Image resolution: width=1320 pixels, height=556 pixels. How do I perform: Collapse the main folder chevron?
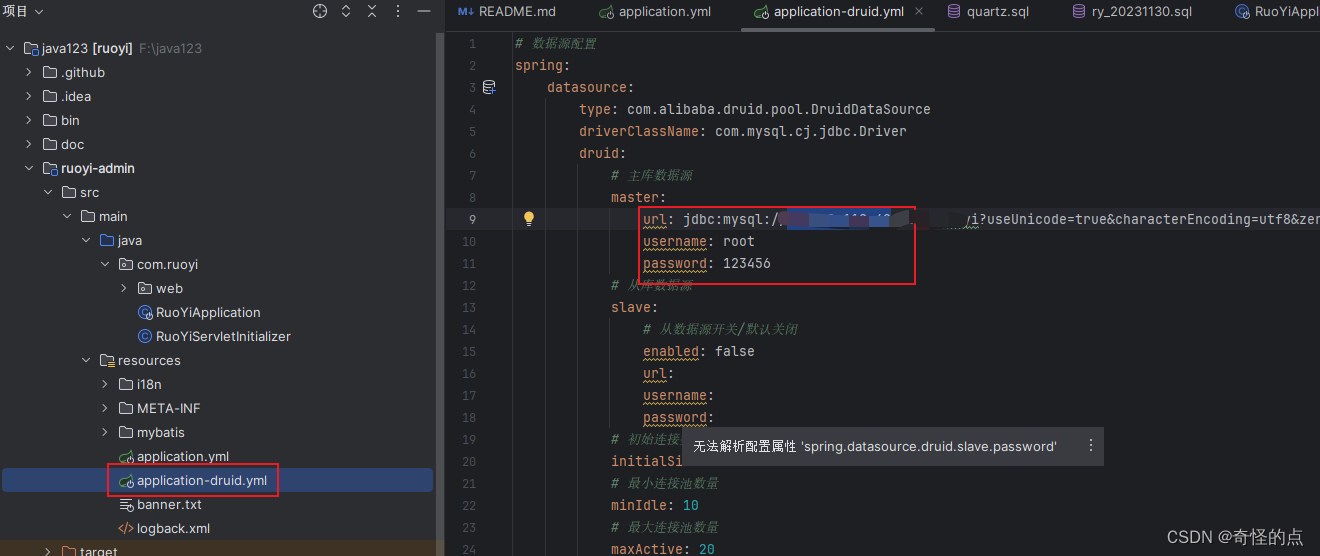(x=68, y=217)
